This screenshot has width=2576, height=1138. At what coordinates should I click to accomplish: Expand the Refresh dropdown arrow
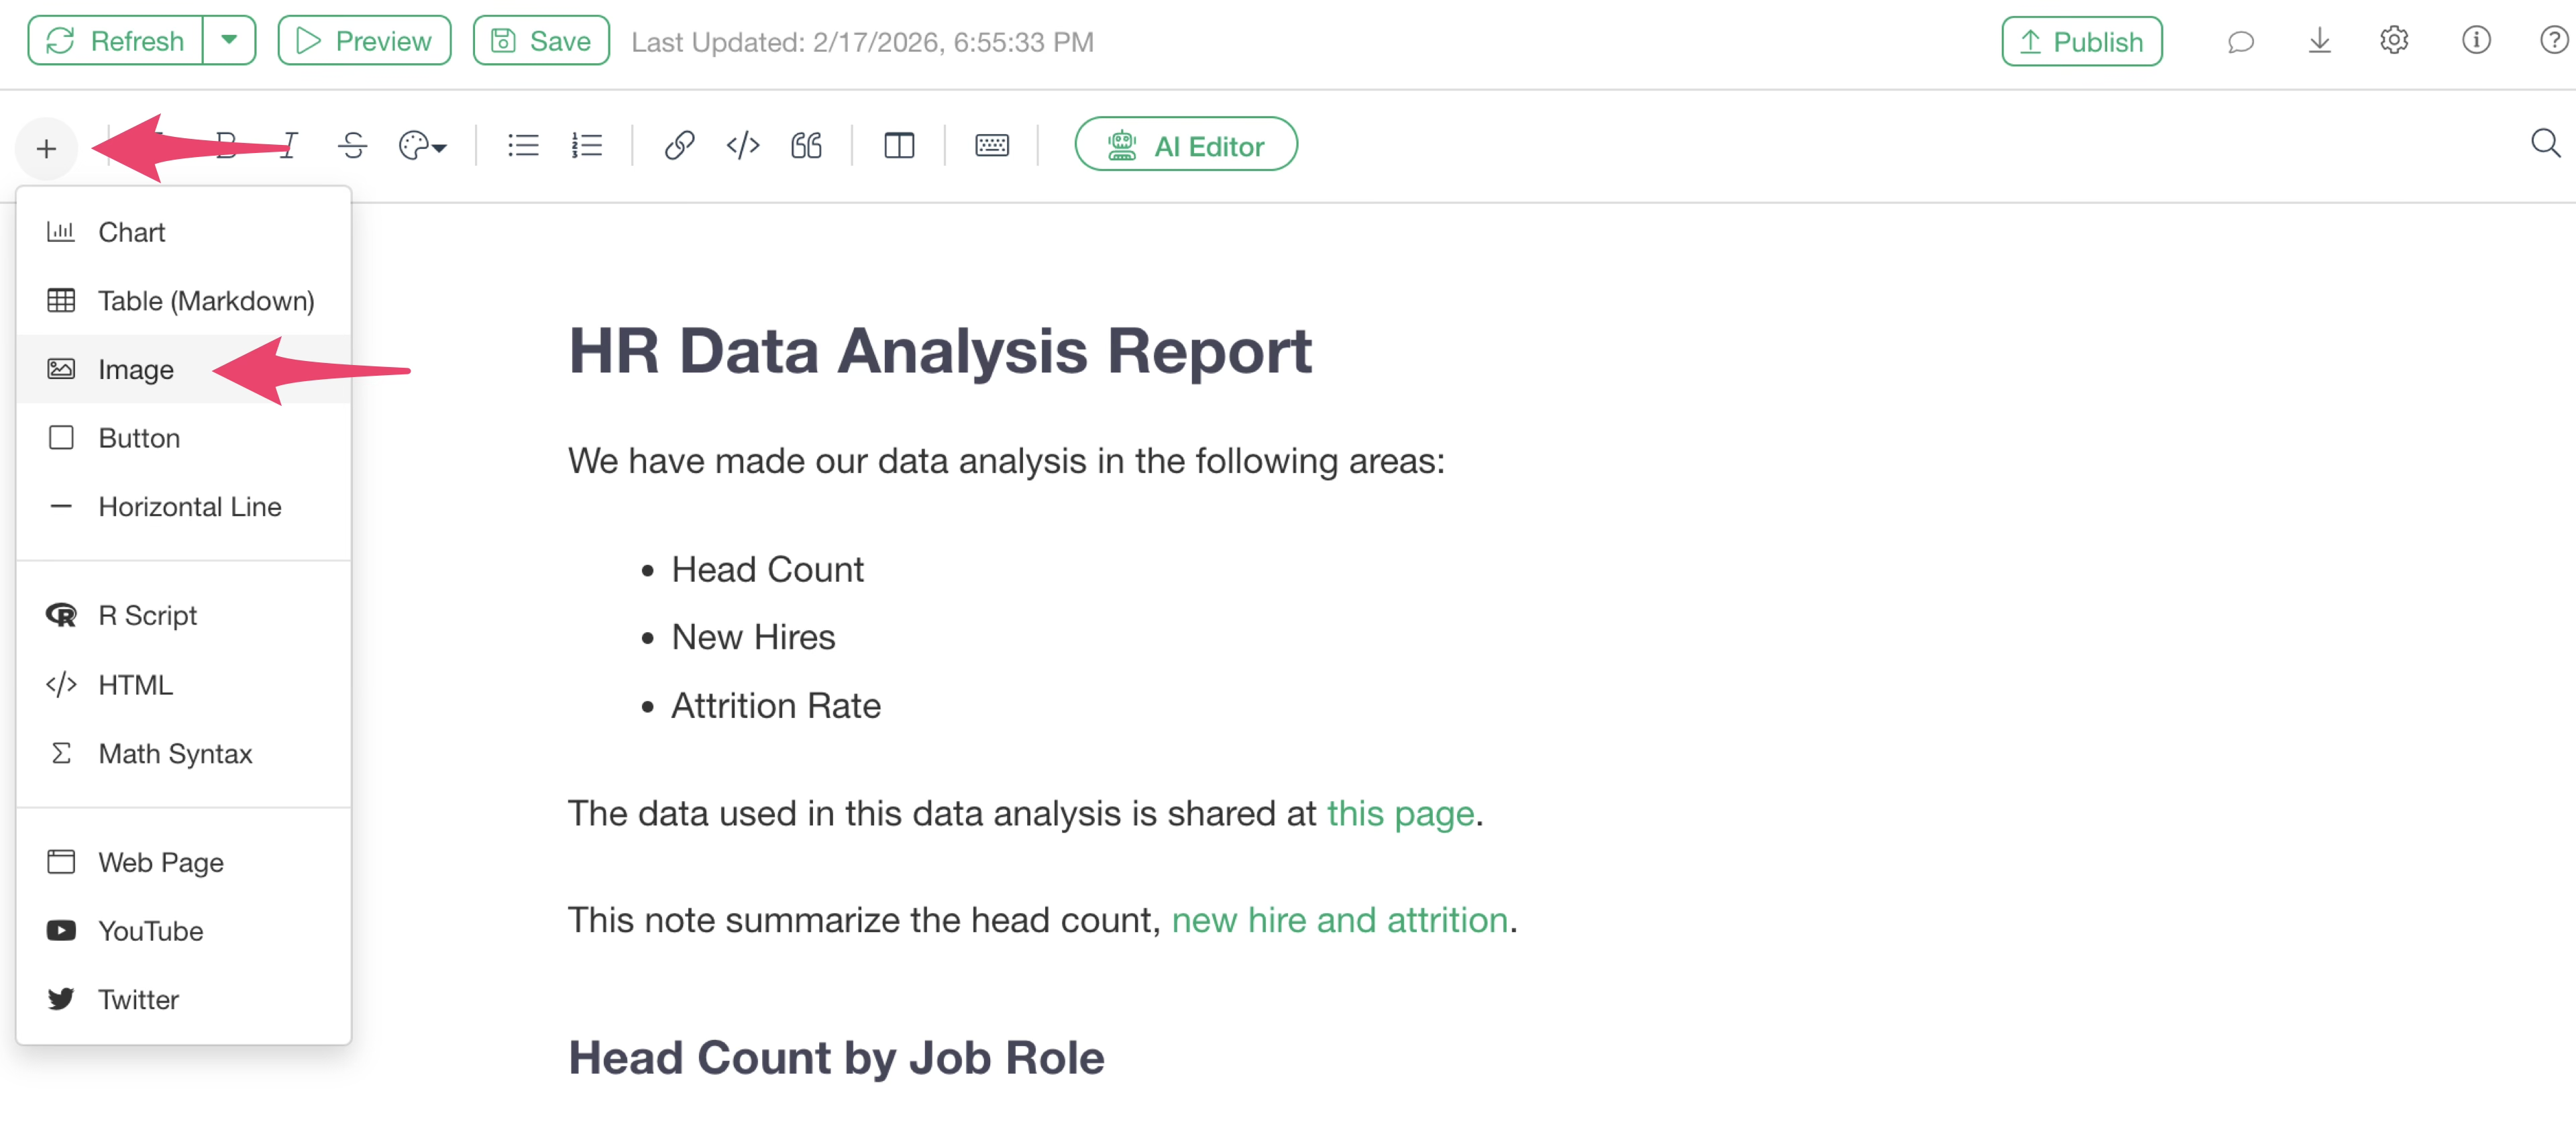click(229, 41)
